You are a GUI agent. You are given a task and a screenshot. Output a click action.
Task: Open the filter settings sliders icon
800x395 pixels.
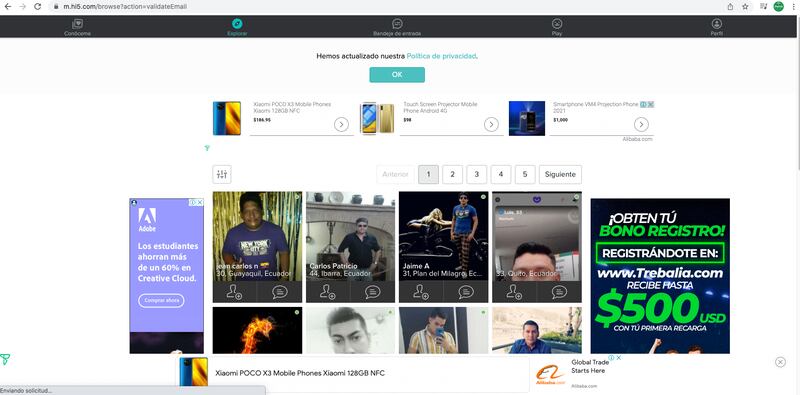pos(221,174)
